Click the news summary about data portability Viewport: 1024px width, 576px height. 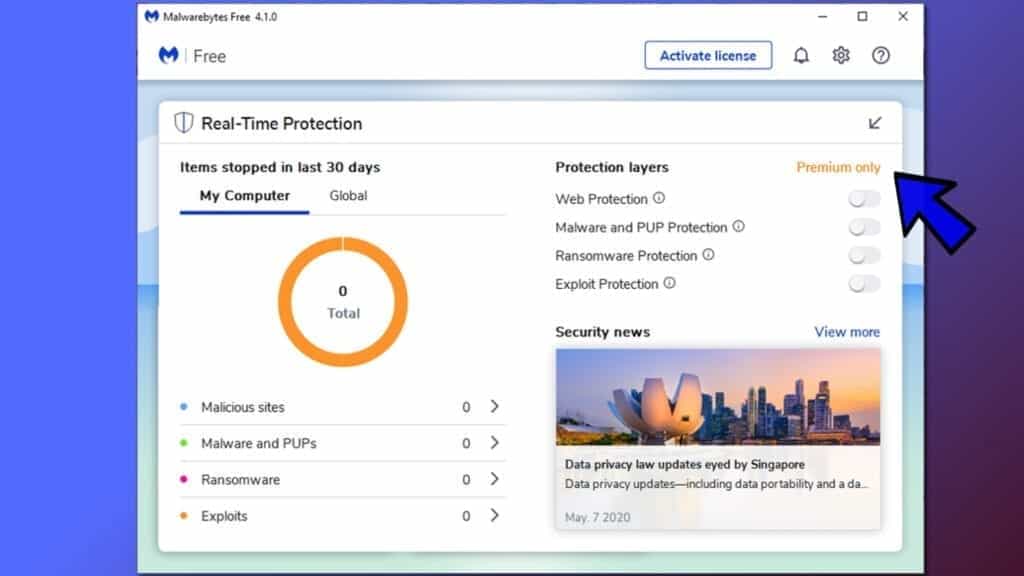click(716, 484)
